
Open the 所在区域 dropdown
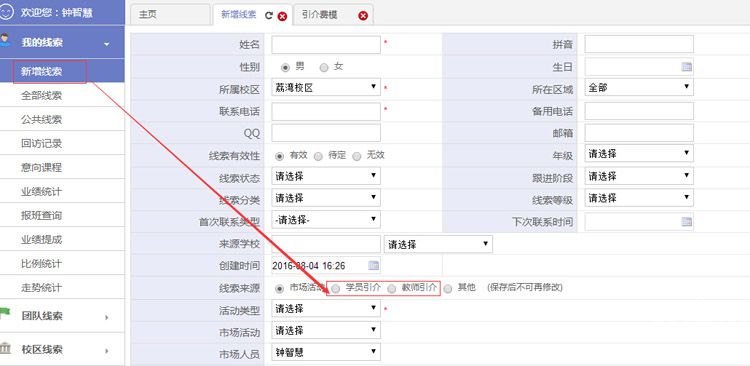pyautogui.click(x=639, y=88)
